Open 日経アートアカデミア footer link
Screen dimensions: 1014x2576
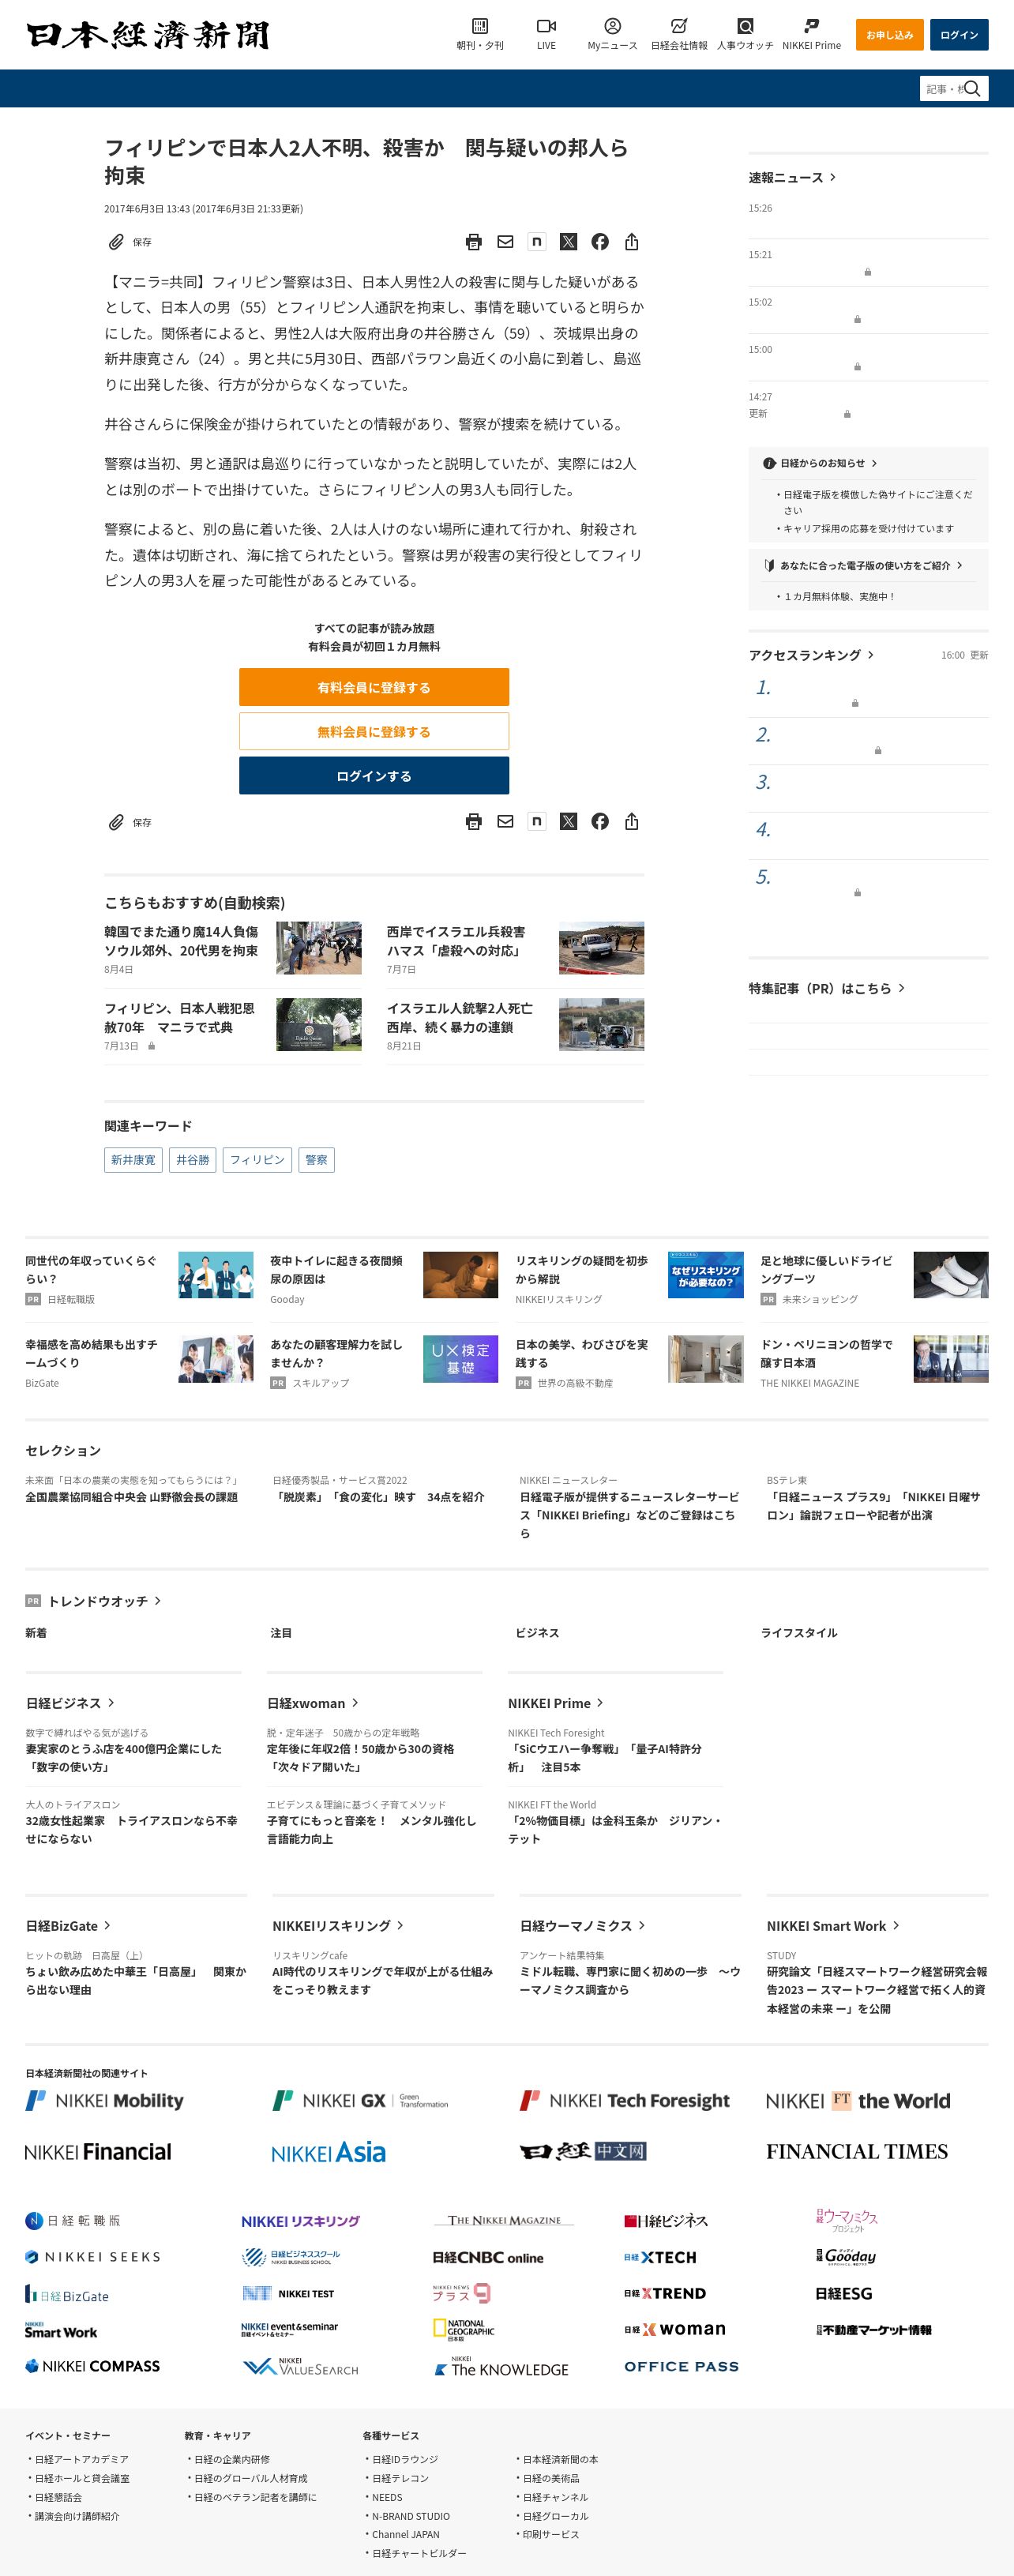81,2459
